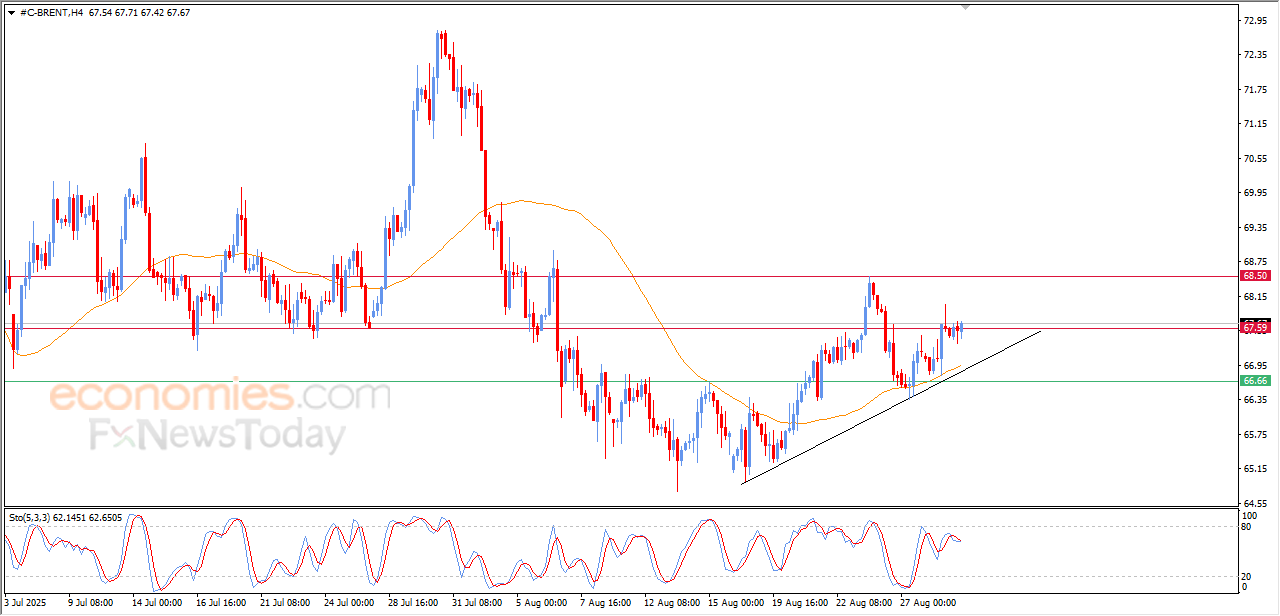Click the 3 Jul 2025 date label
1280x616 pixels.
pos(25,603)
